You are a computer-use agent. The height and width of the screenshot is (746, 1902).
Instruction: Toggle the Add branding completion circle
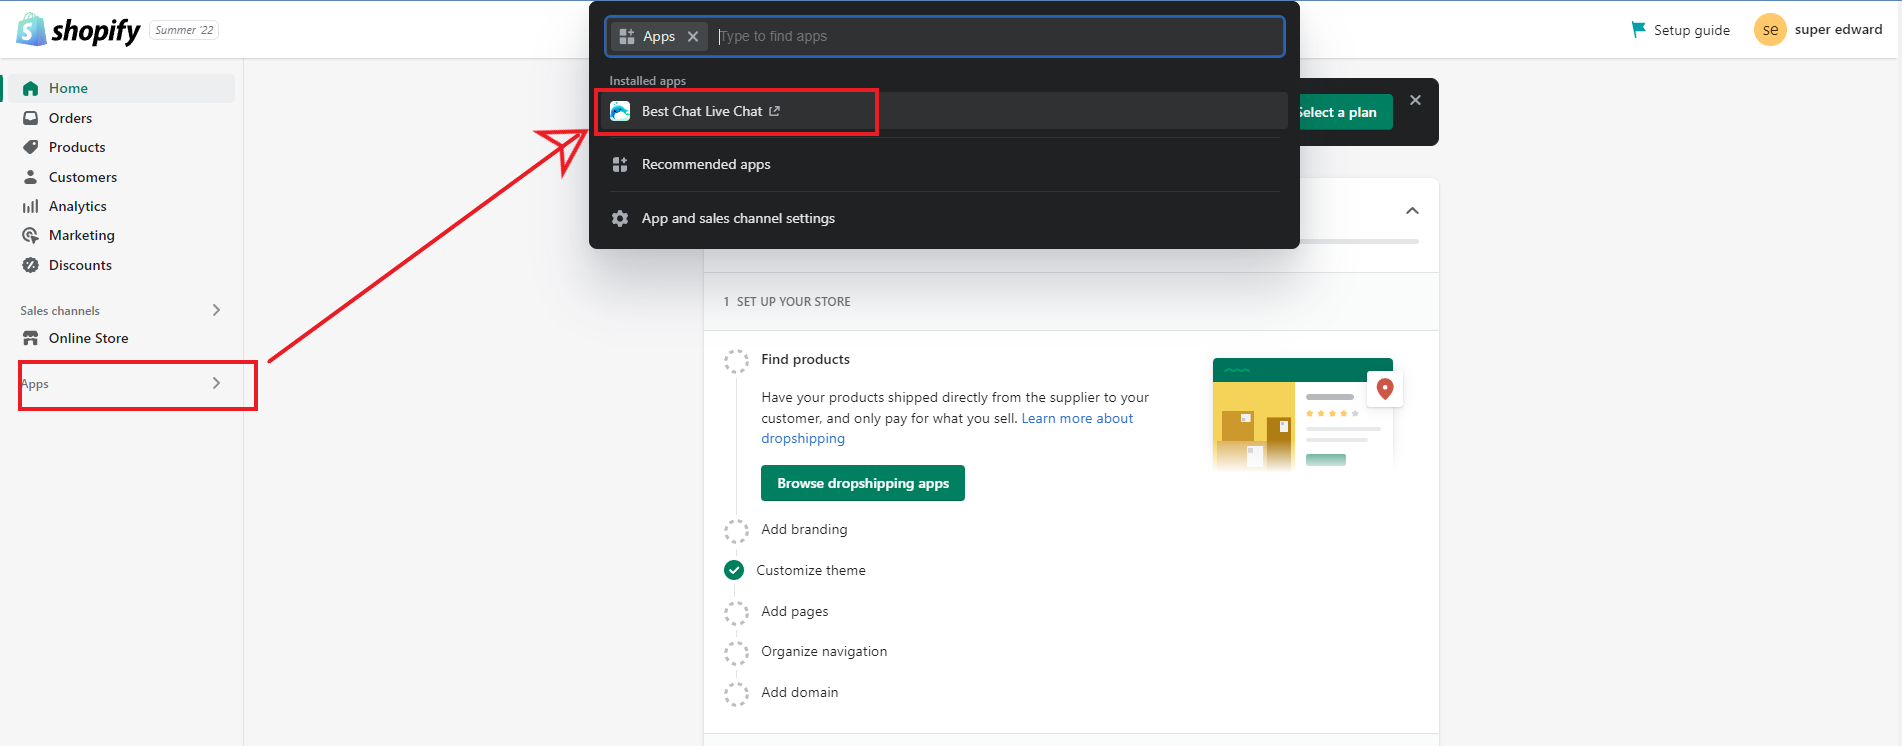[736, 530]
